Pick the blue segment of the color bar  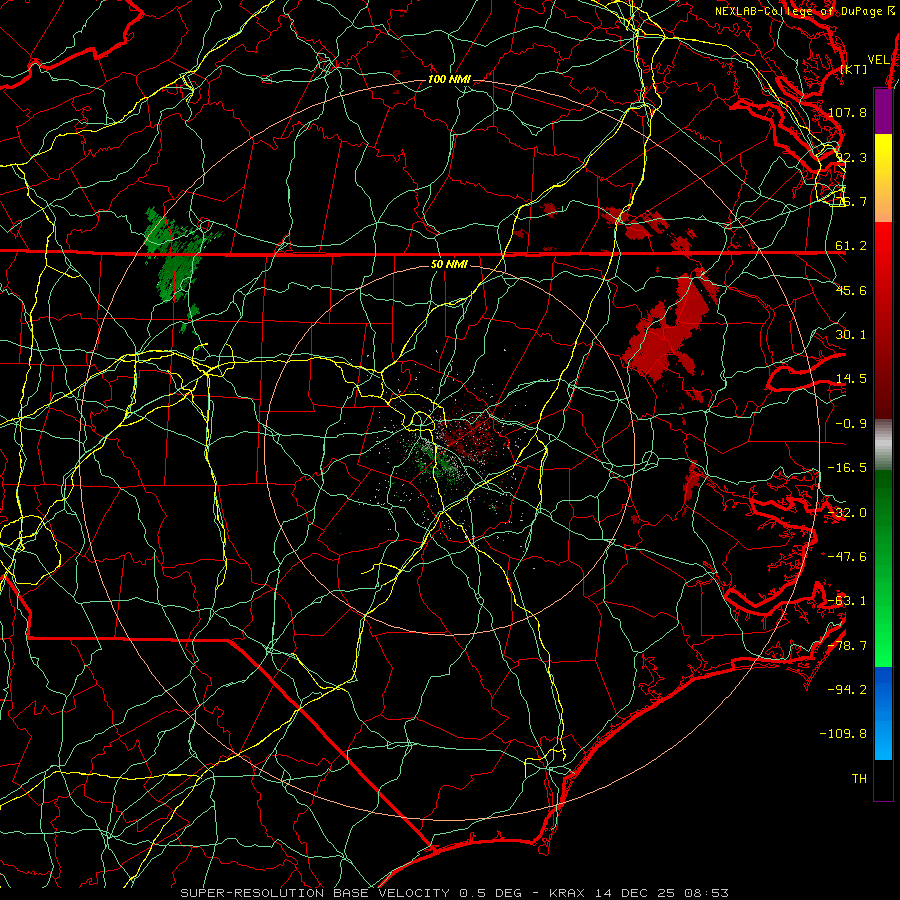pos(883,713)
